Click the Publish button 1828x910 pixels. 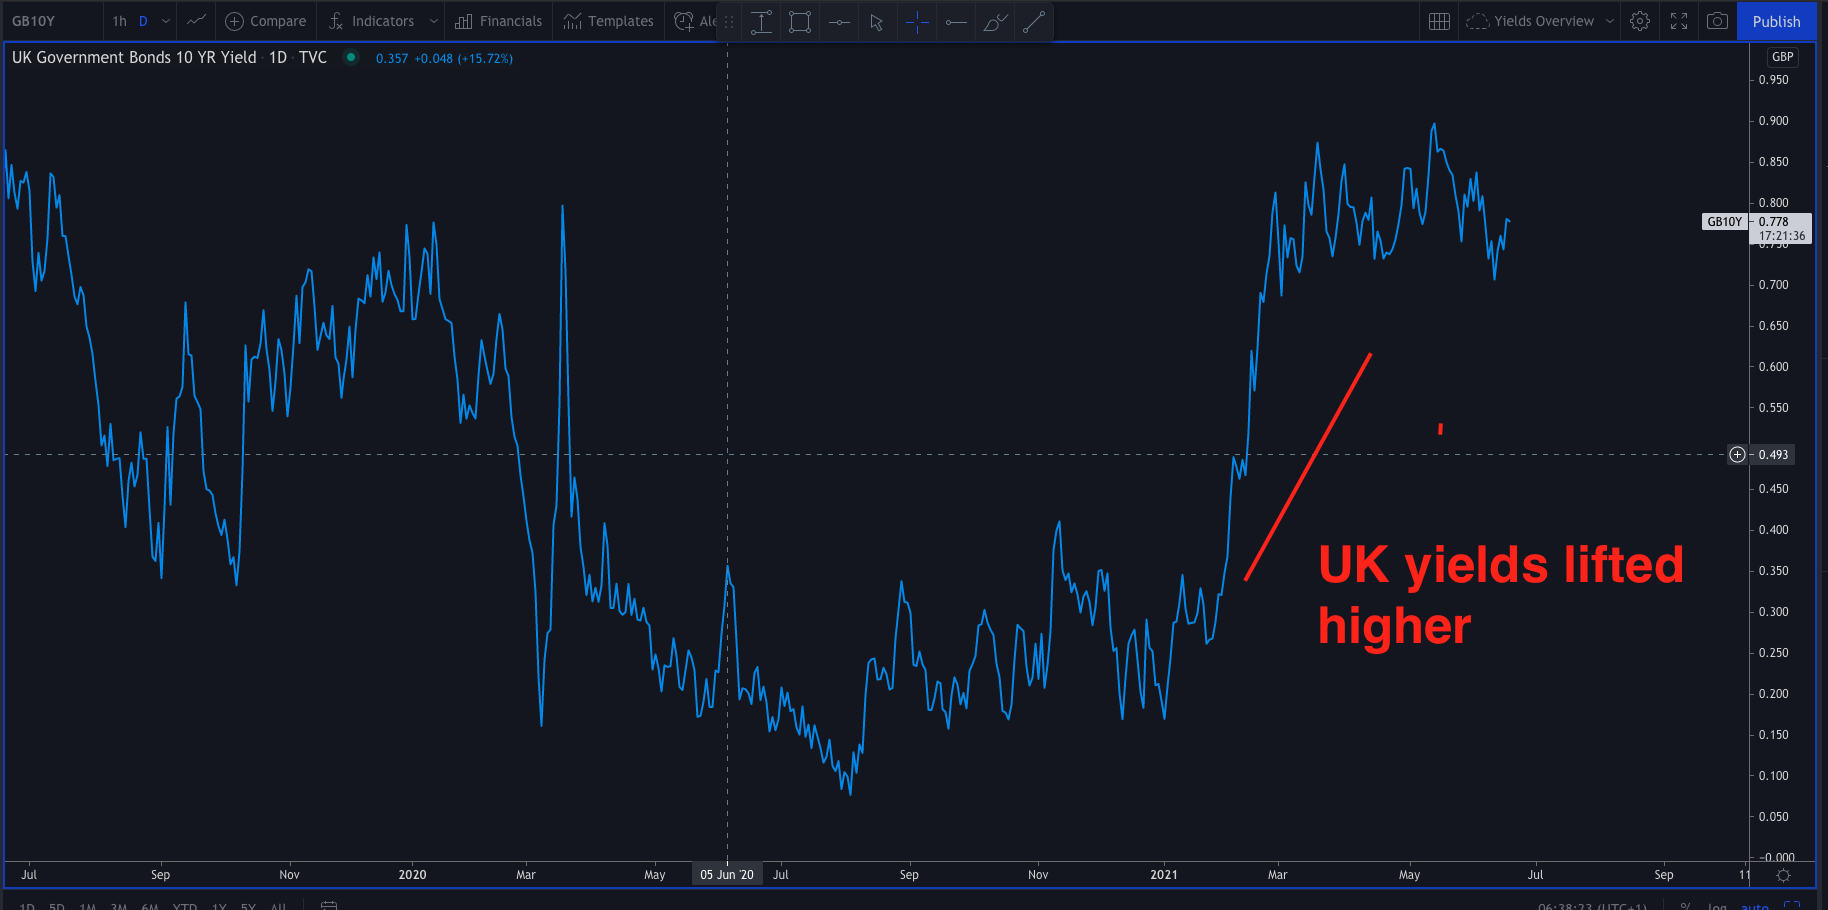click(1776, 21)
